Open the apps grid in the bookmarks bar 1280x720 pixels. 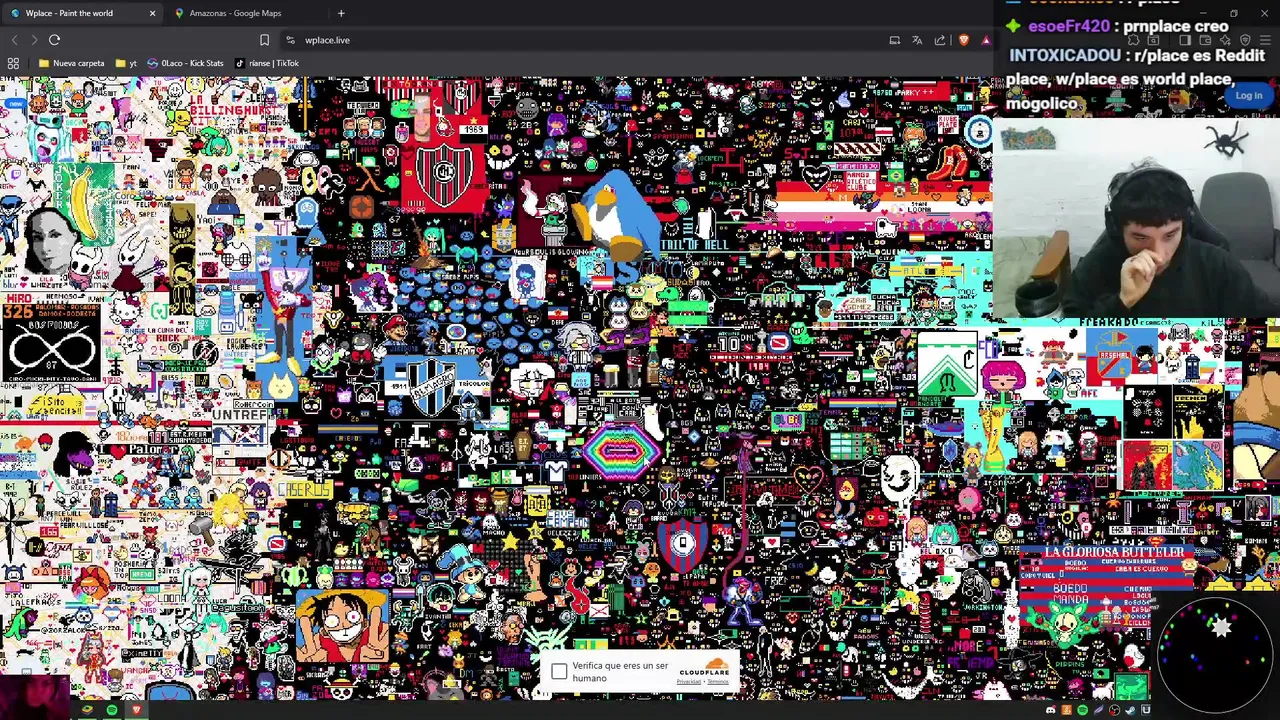[x=13, y=63]
